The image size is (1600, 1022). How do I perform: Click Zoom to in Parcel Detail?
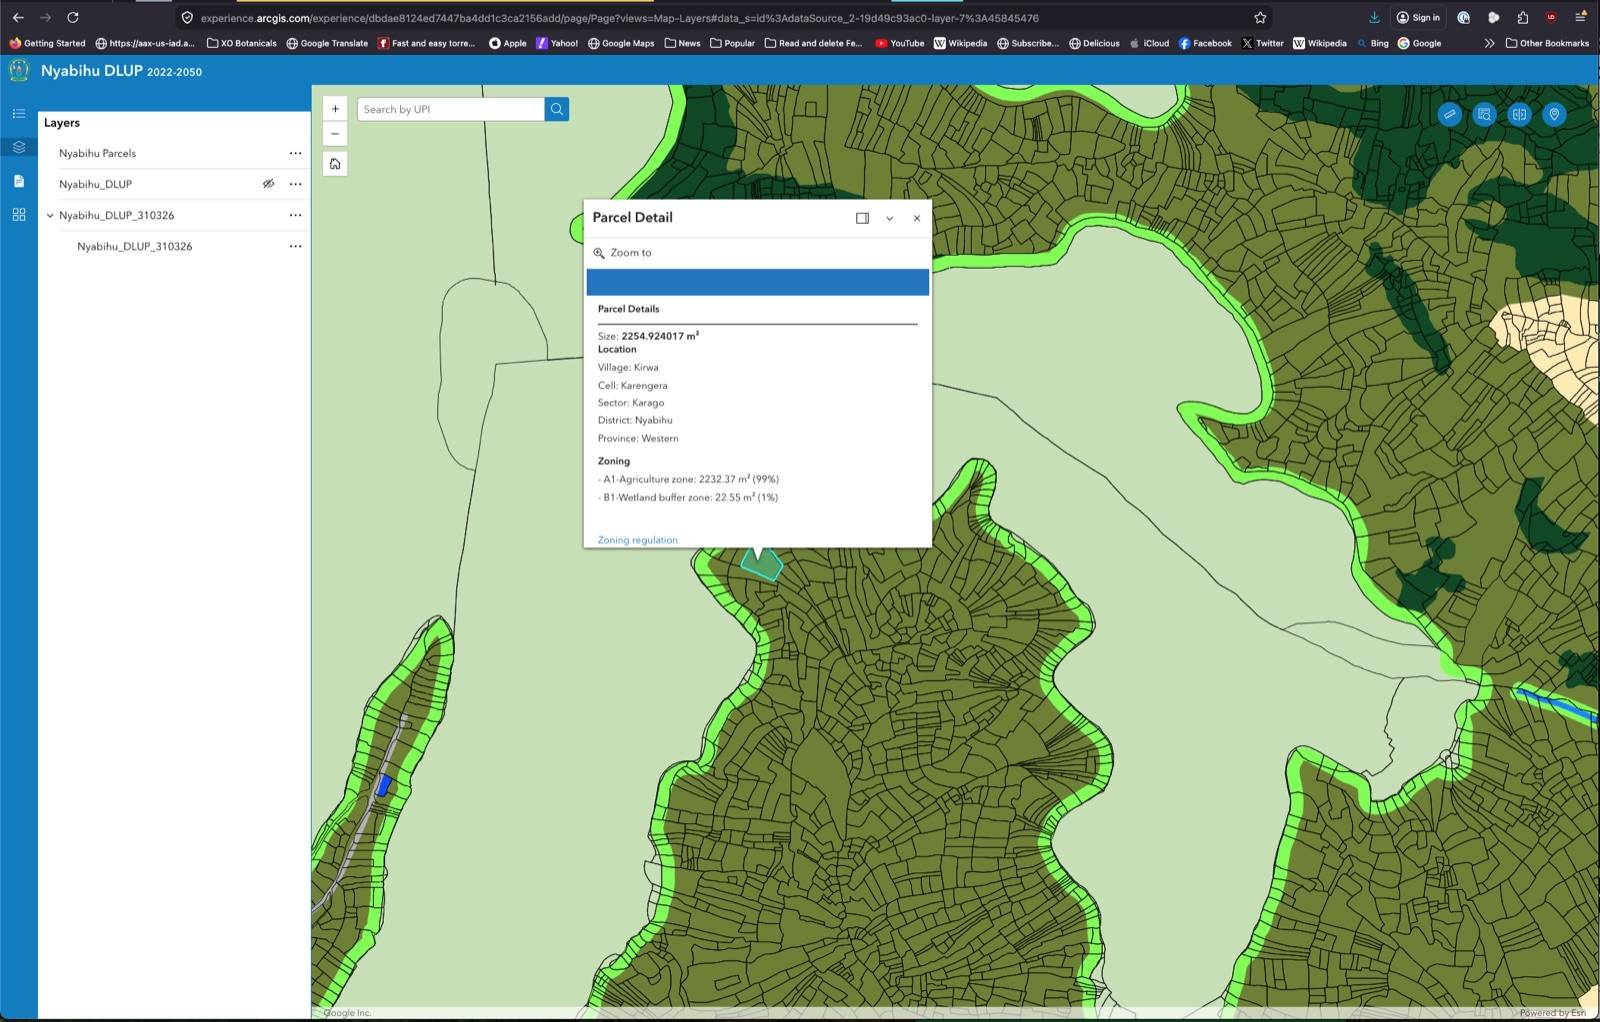coord(630,253)
